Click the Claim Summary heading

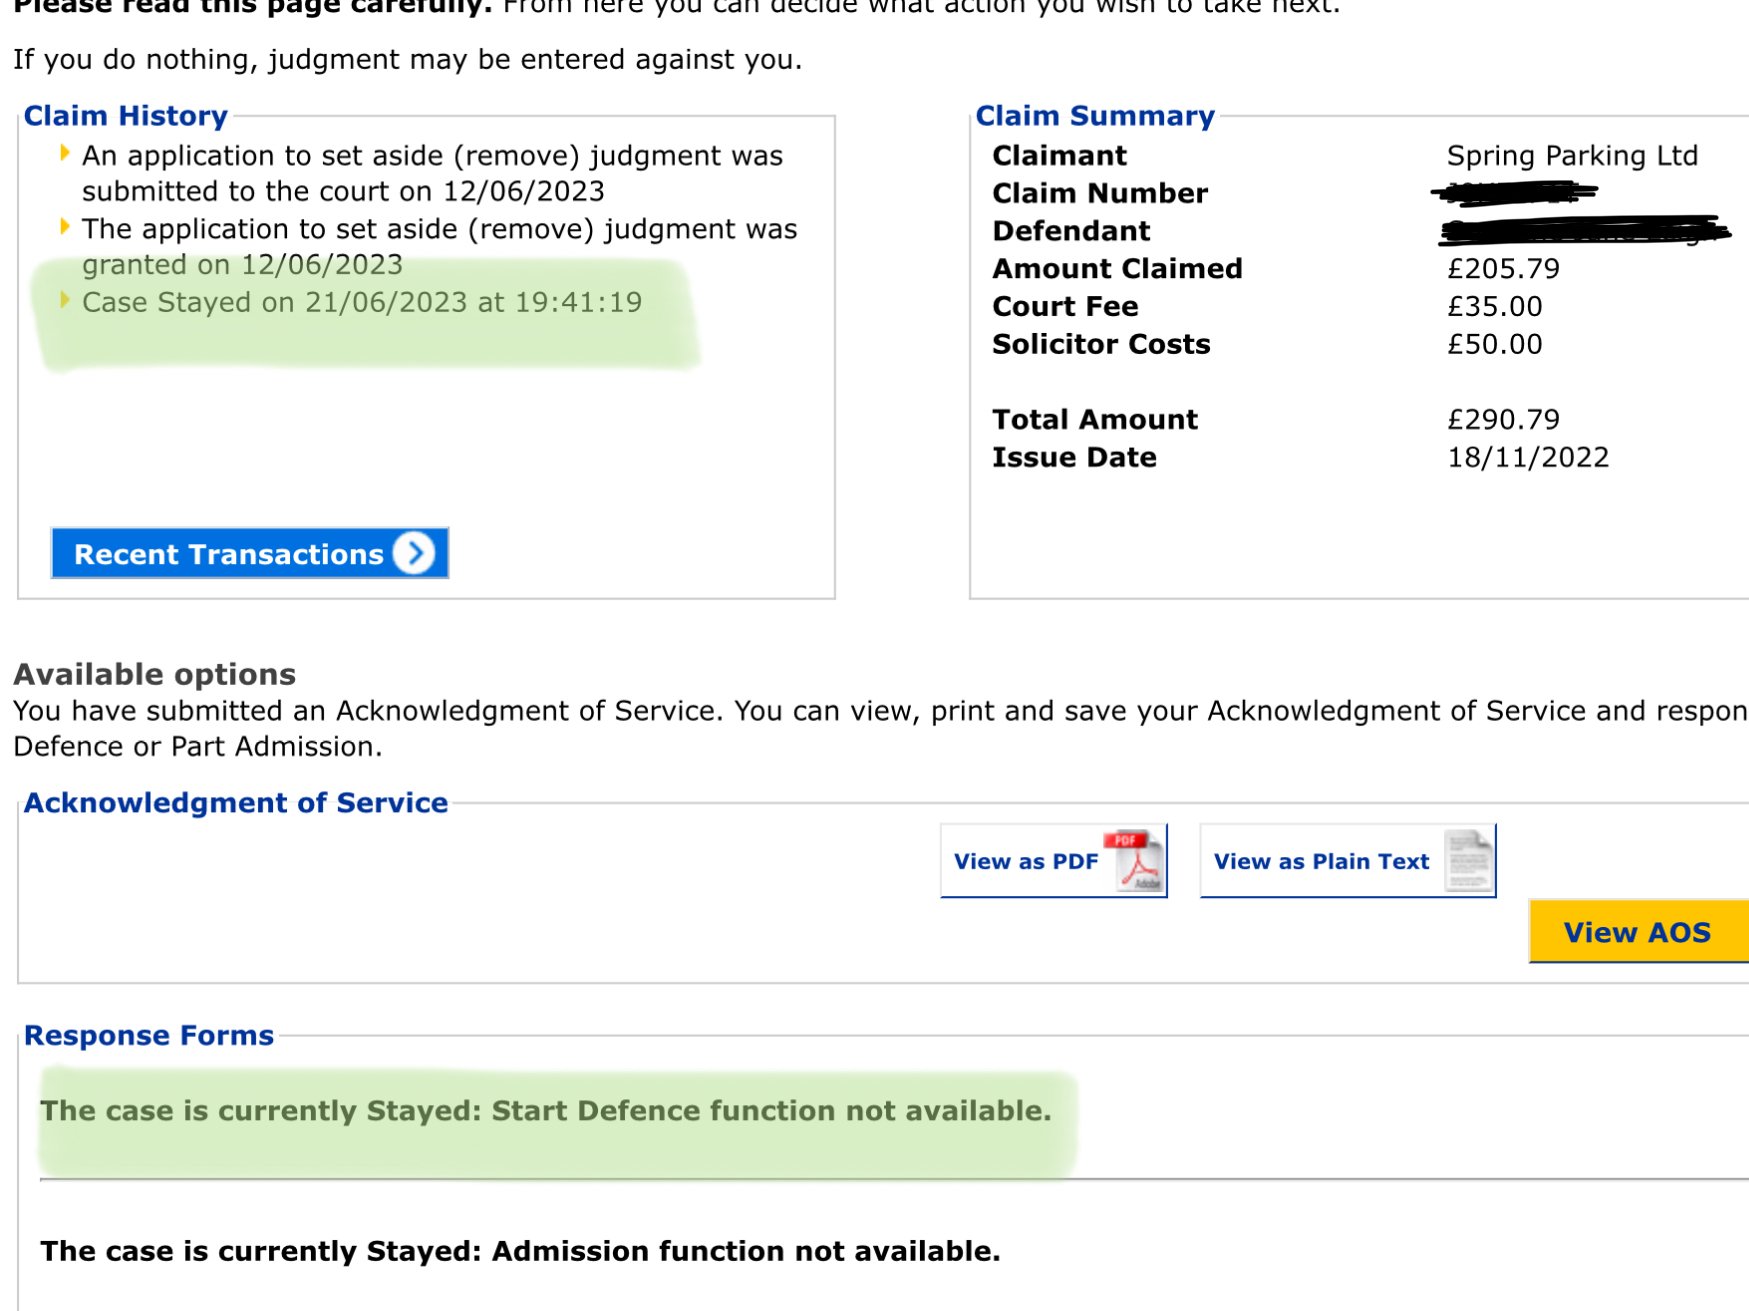(1094, 116)
